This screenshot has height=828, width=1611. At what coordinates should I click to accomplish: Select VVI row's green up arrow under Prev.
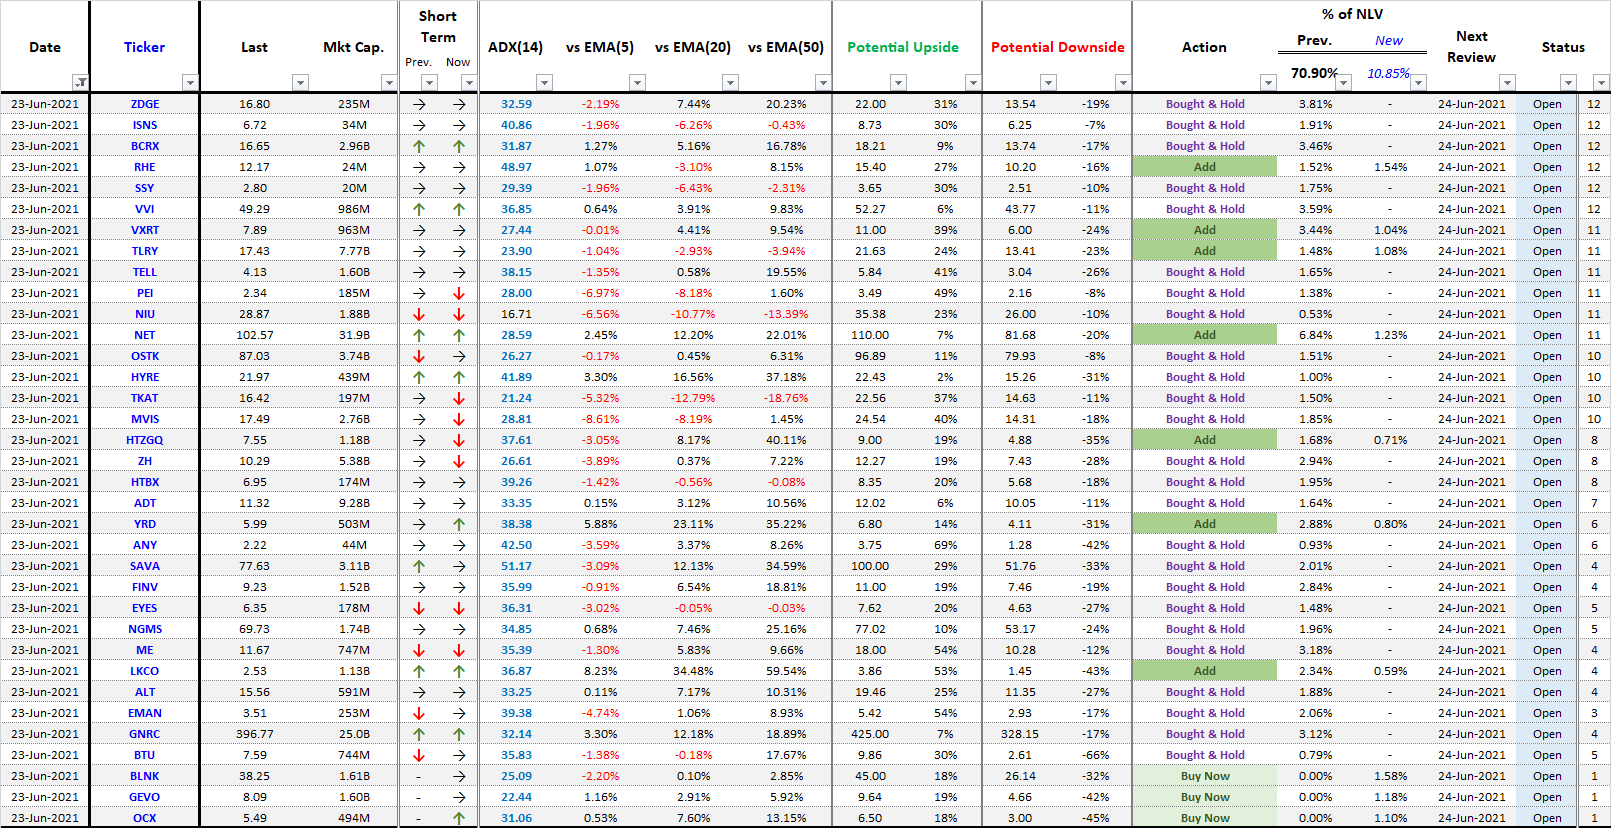[419, 209]
